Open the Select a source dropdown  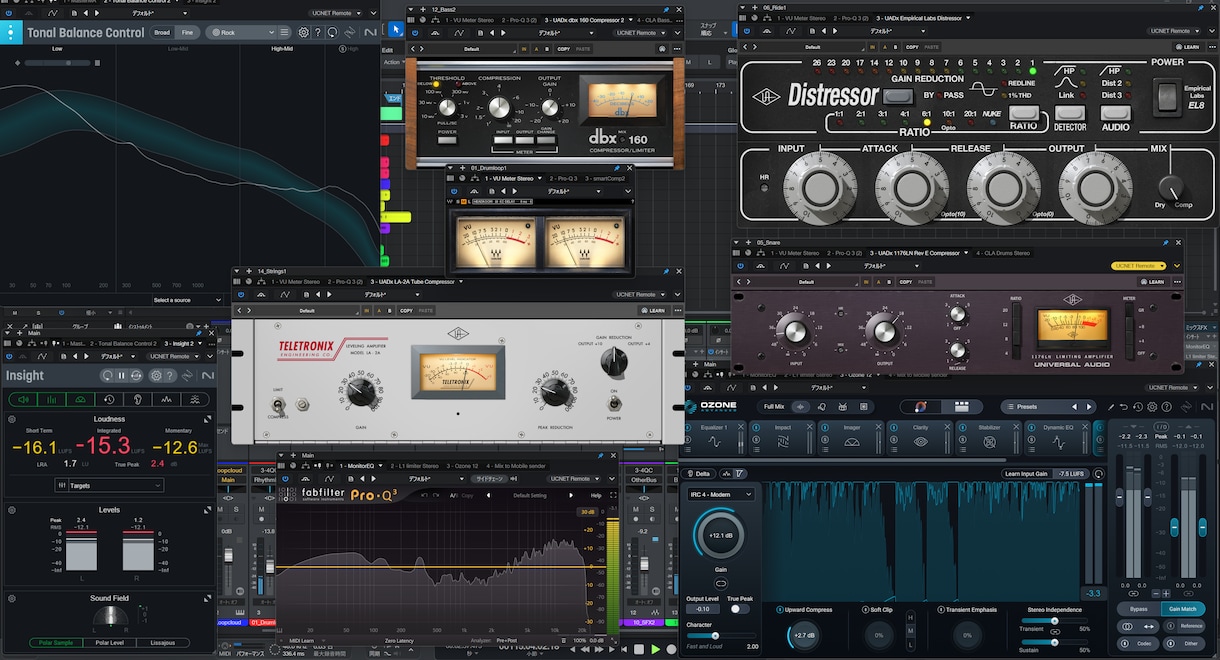(x=188, y=300)
